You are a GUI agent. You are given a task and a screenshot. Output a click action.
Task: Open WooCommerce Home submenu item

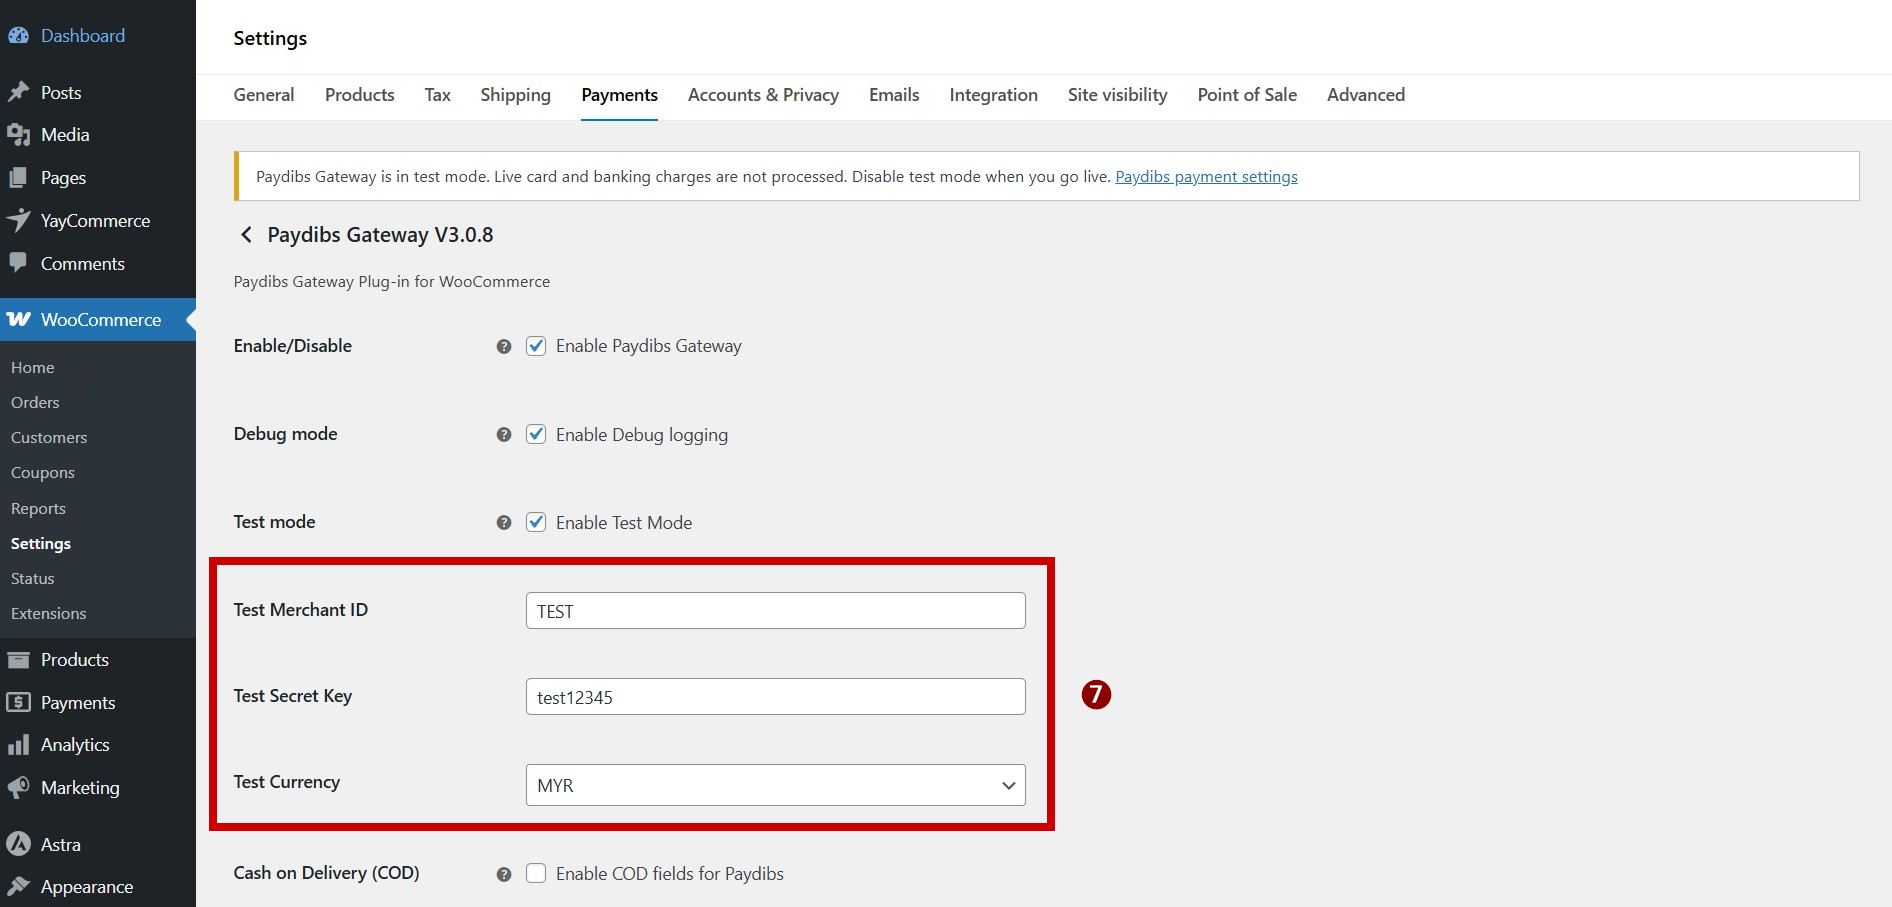point(33,368)
